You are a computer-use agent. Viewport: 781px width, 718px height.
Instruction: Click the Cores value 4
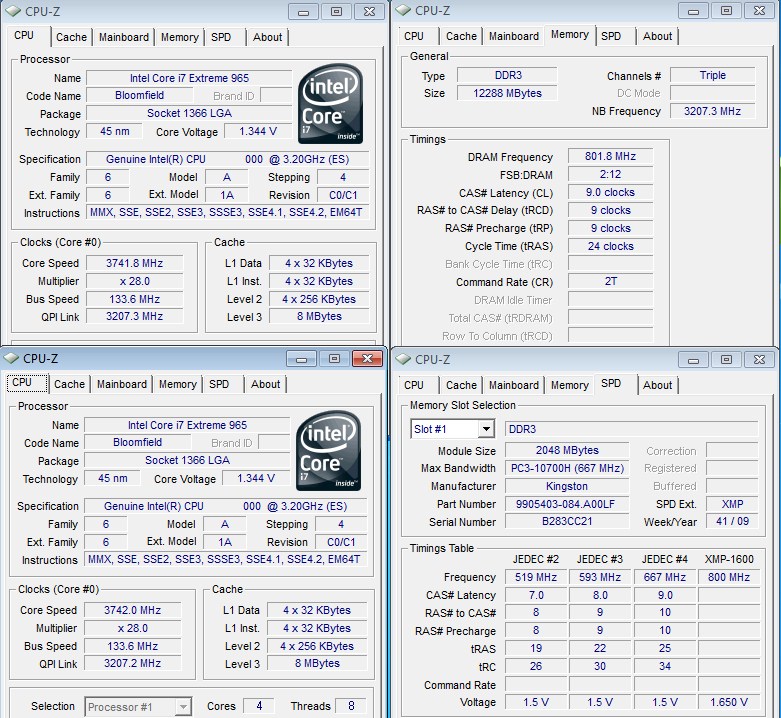click(259, 706)
